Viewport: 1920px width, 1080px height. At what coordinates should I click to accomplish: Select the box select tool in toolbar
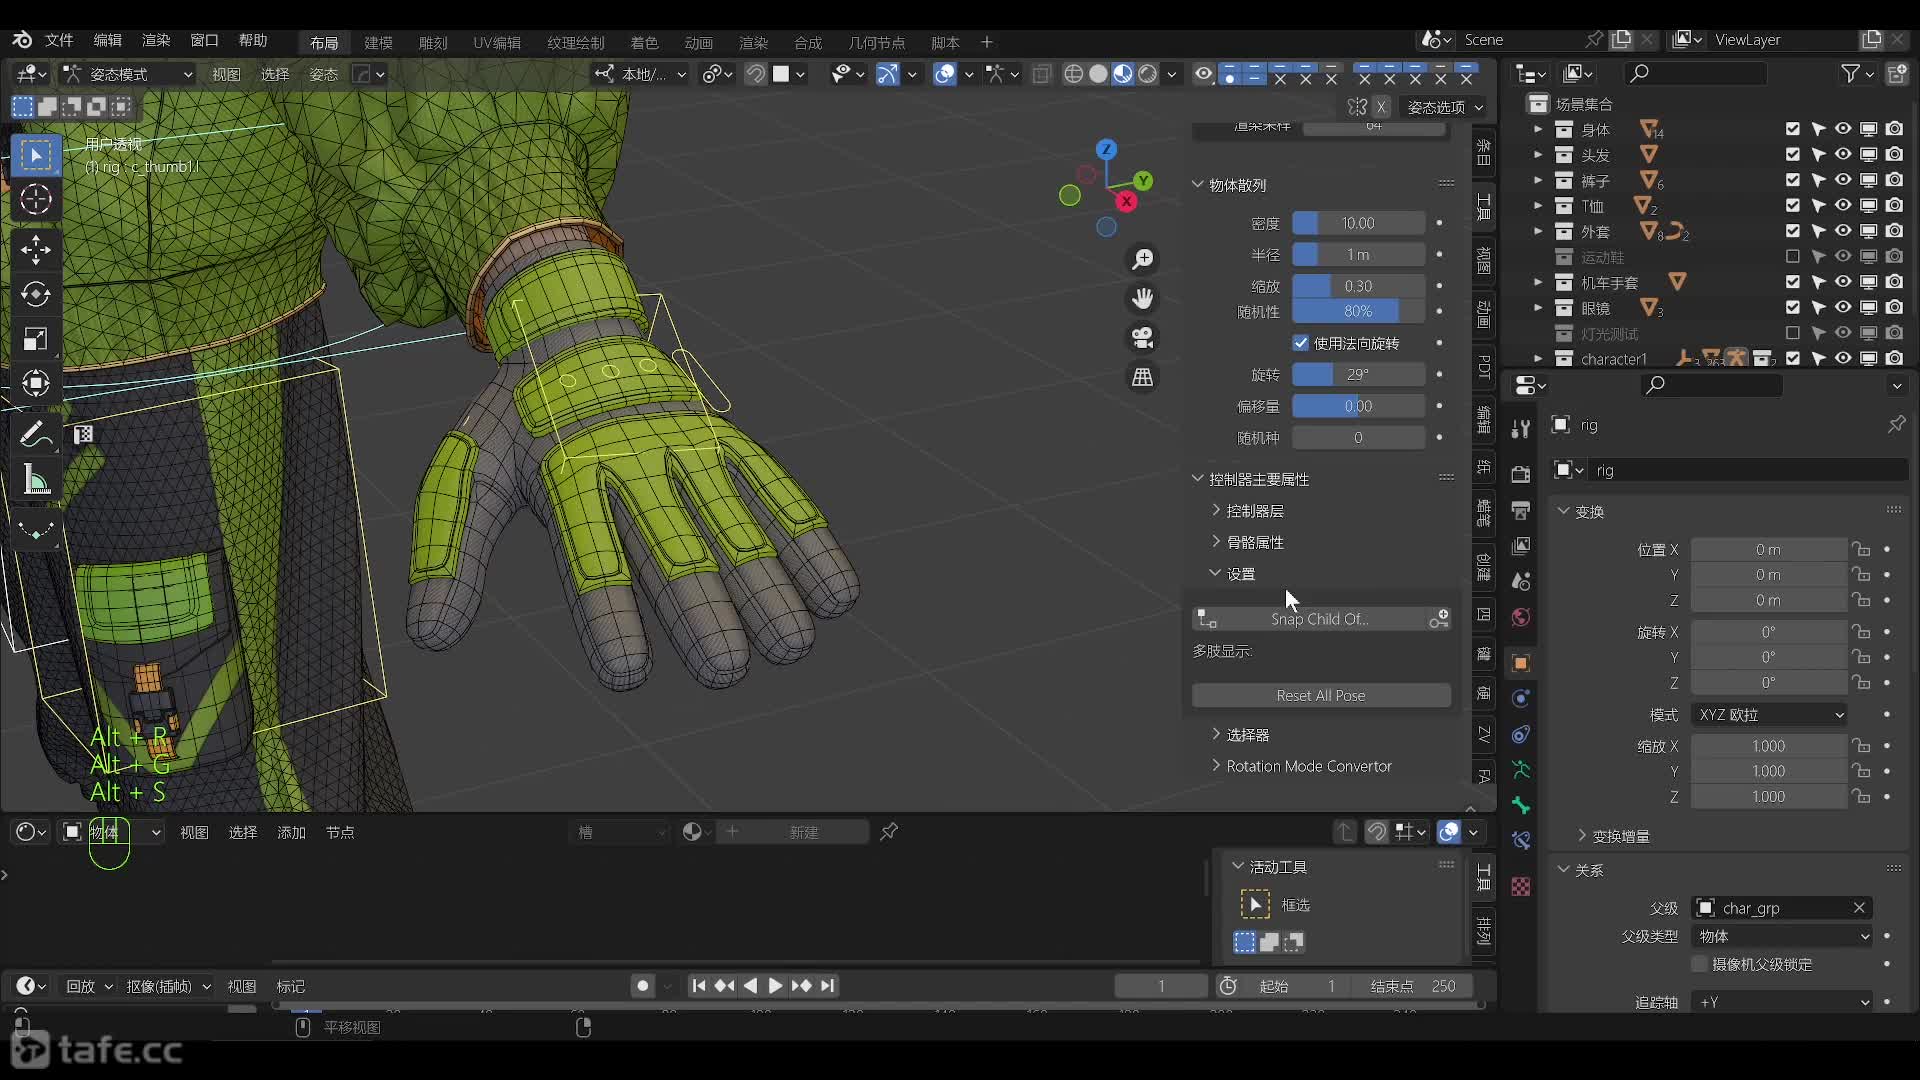click(x=36, y=155)
